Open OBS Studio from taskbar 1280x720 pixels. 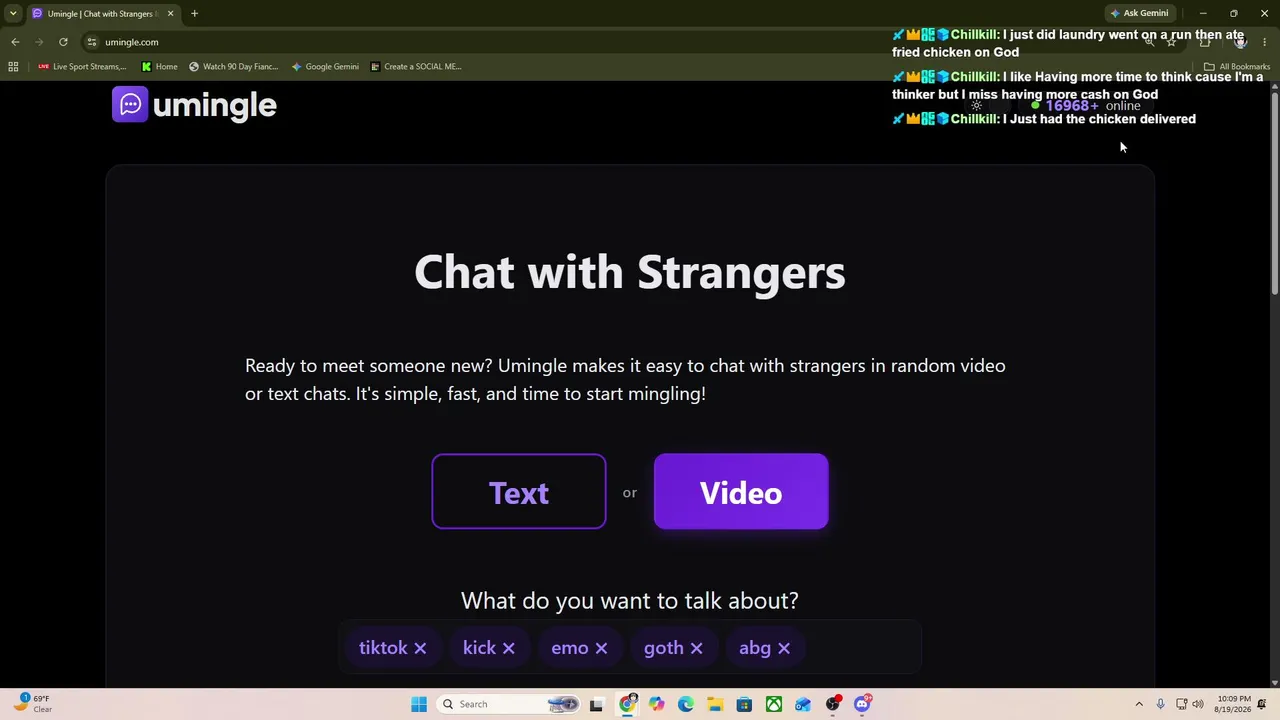pyautogui.click(x=833, y=704)
